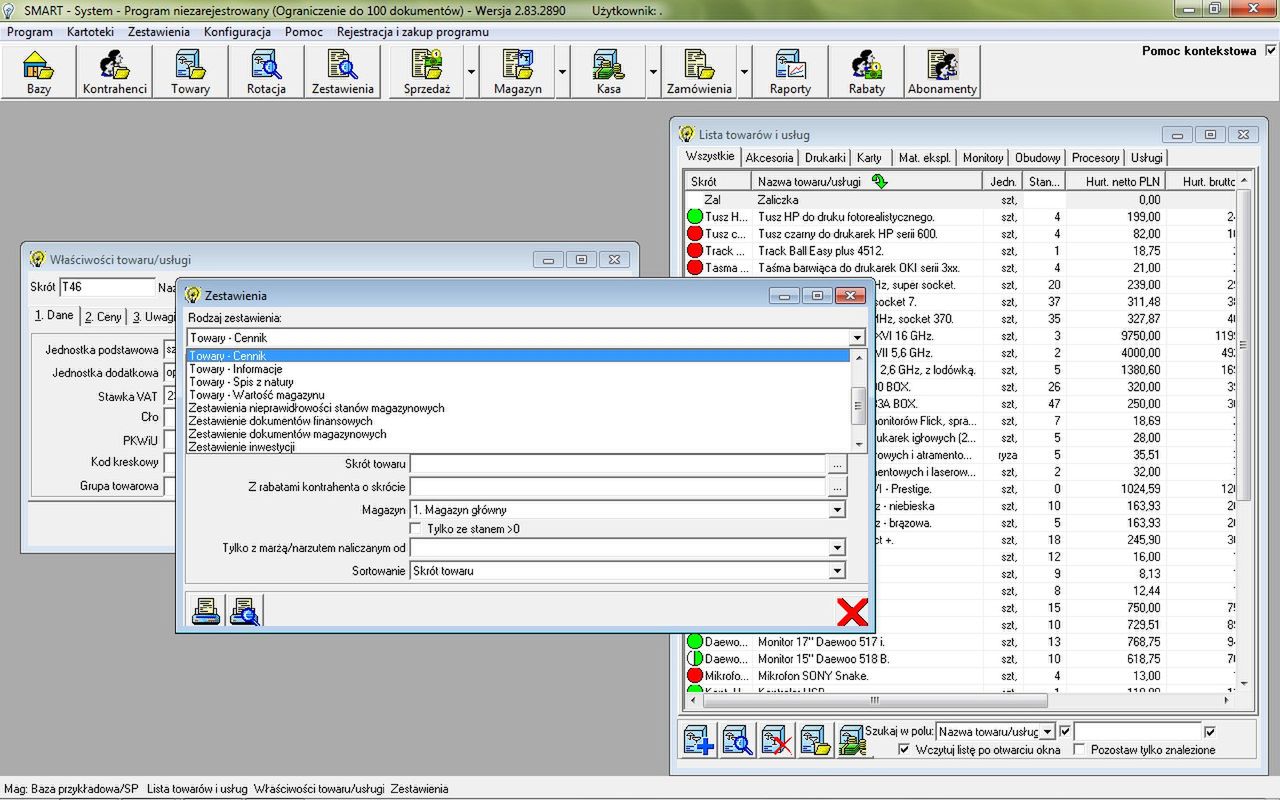The image size is (1280, 800).
Task: Open the Sortowanie dropdown
Action: tap(837, 571)
